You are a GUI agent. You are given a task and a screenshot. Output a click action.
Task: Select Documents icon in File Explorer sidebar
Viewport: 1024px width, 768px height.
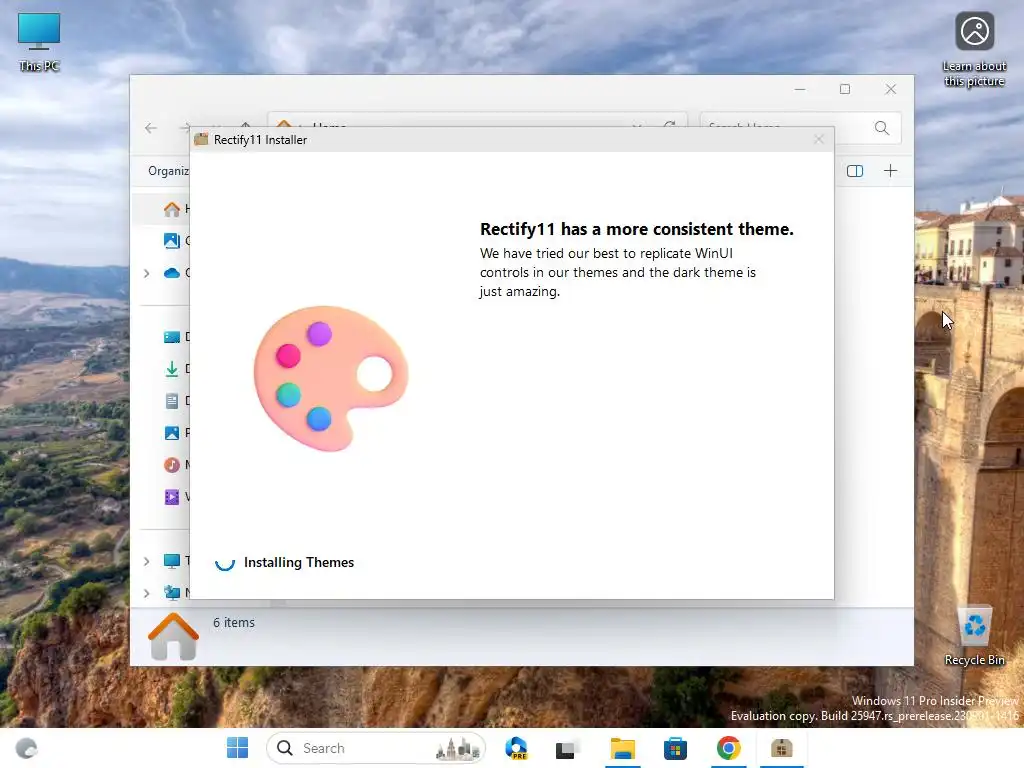[x=172, y=401]
